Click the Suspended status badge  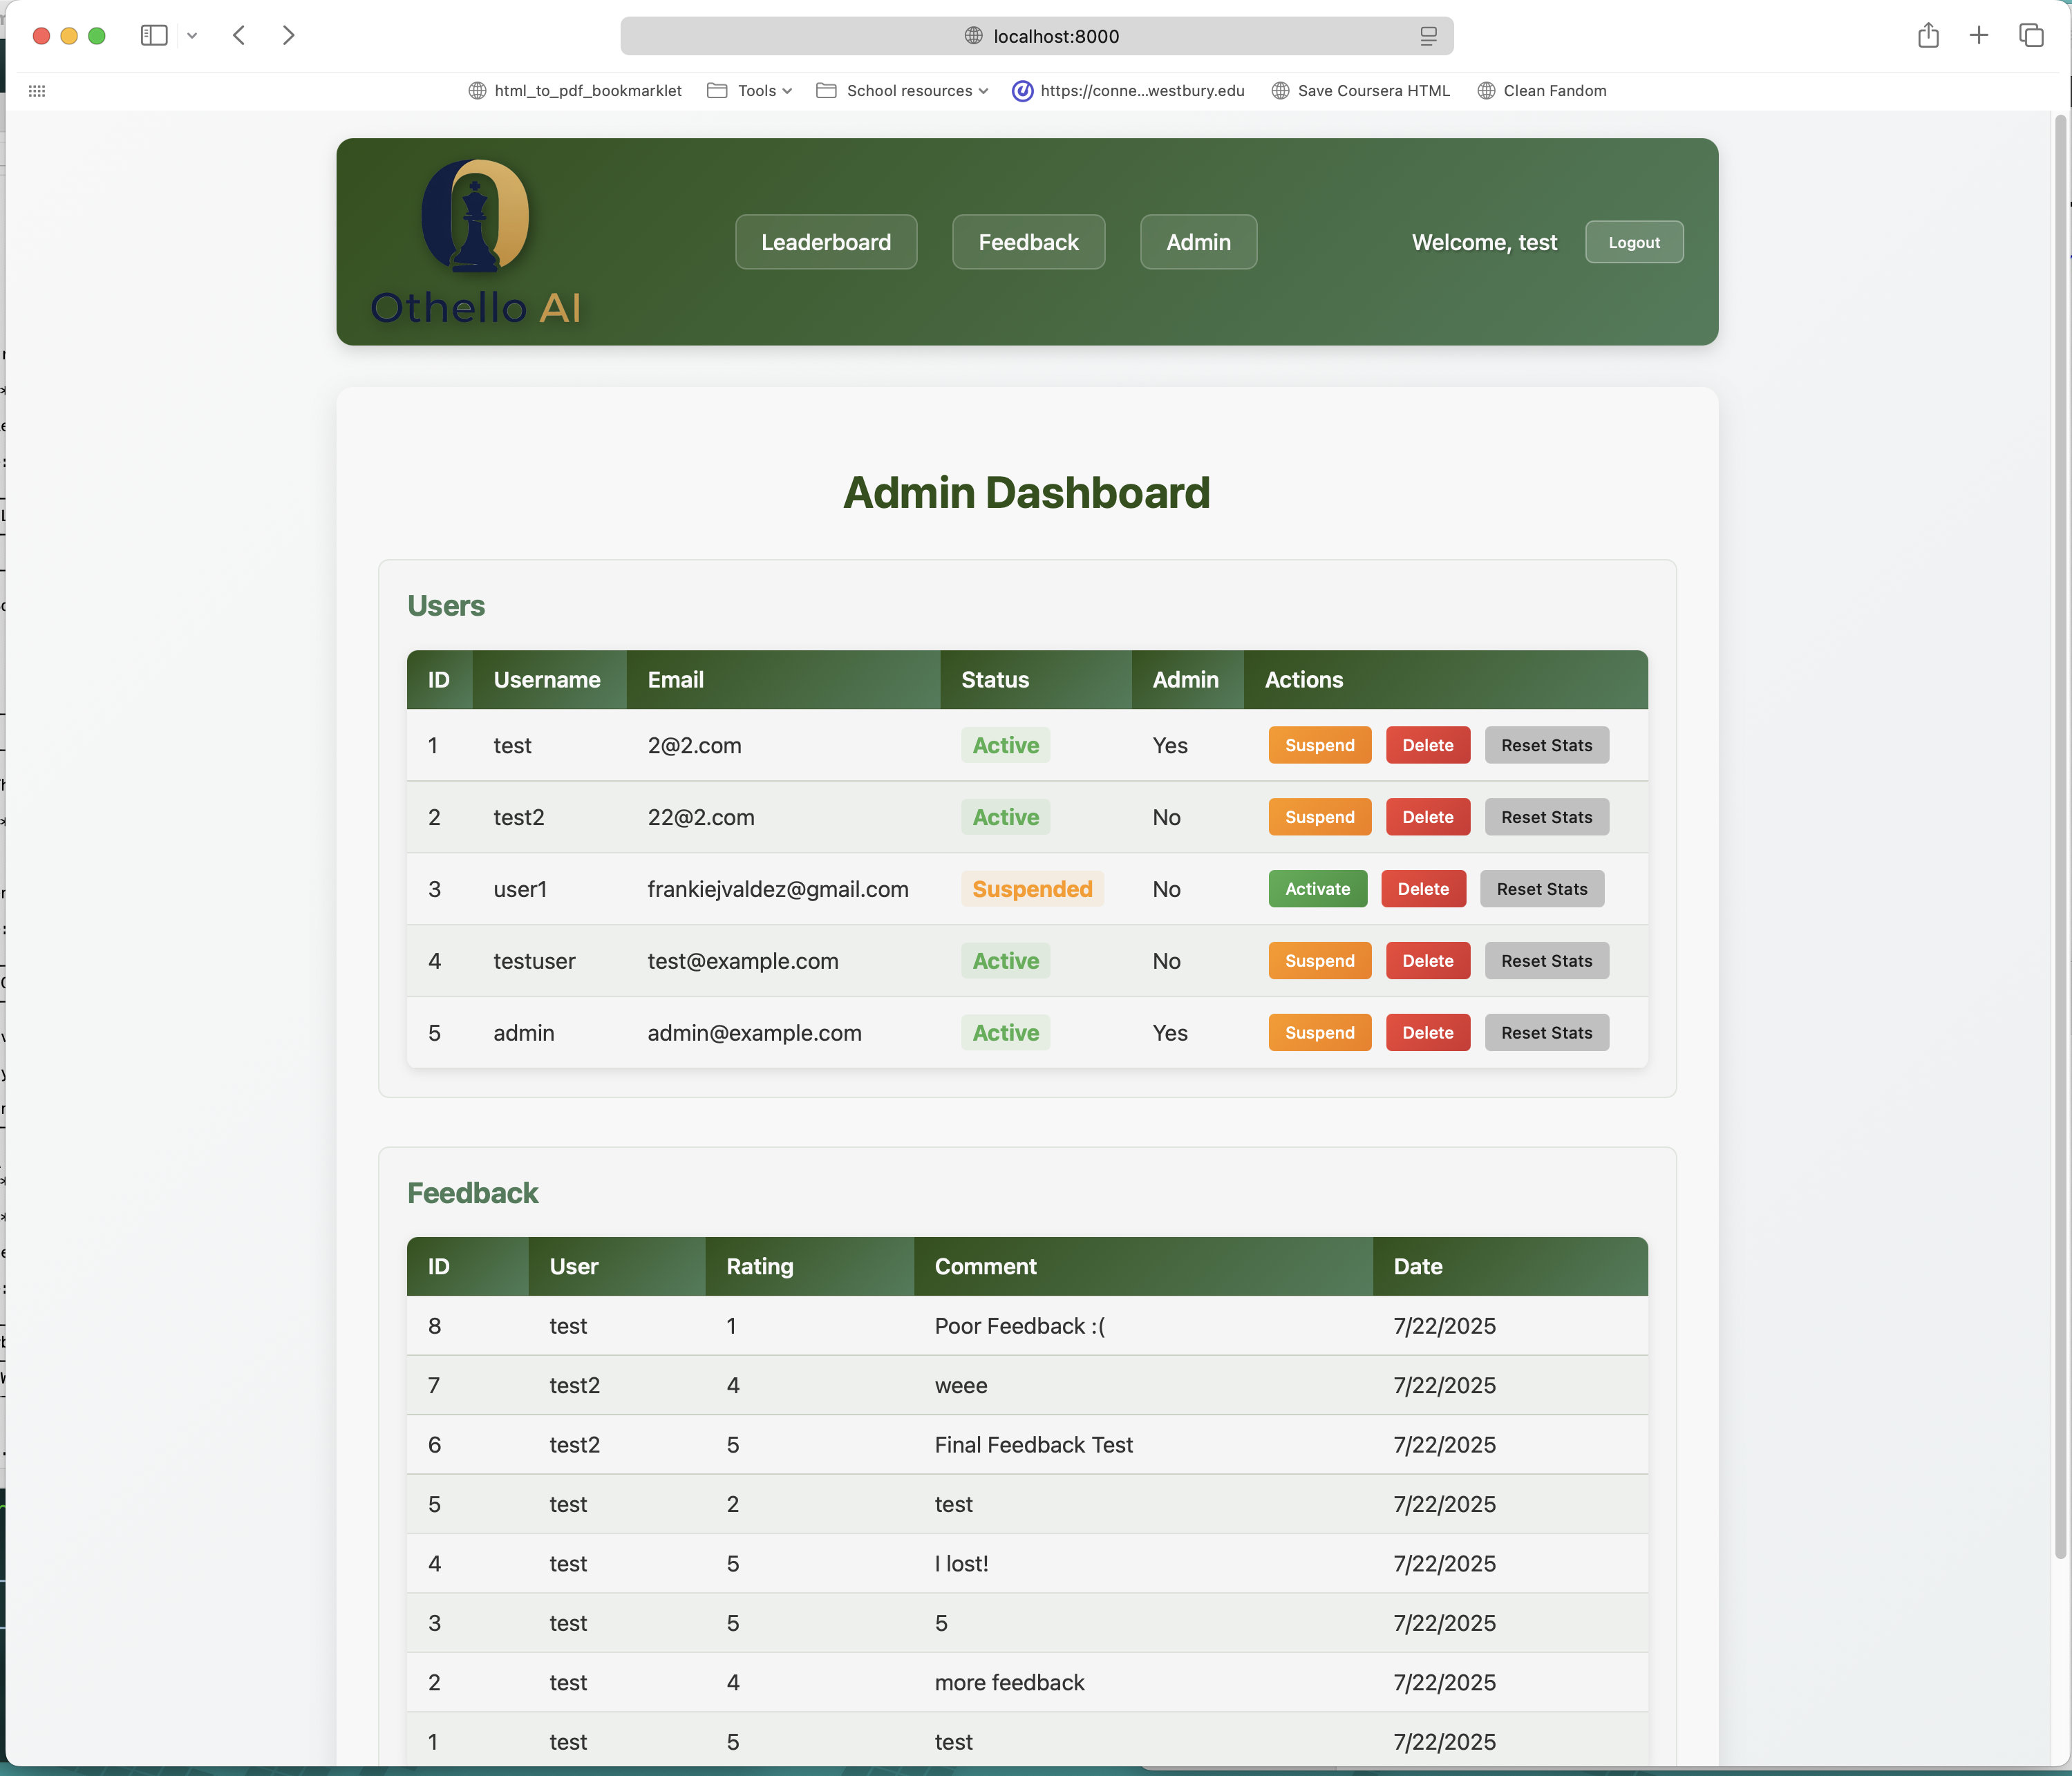click(1032, 889)
